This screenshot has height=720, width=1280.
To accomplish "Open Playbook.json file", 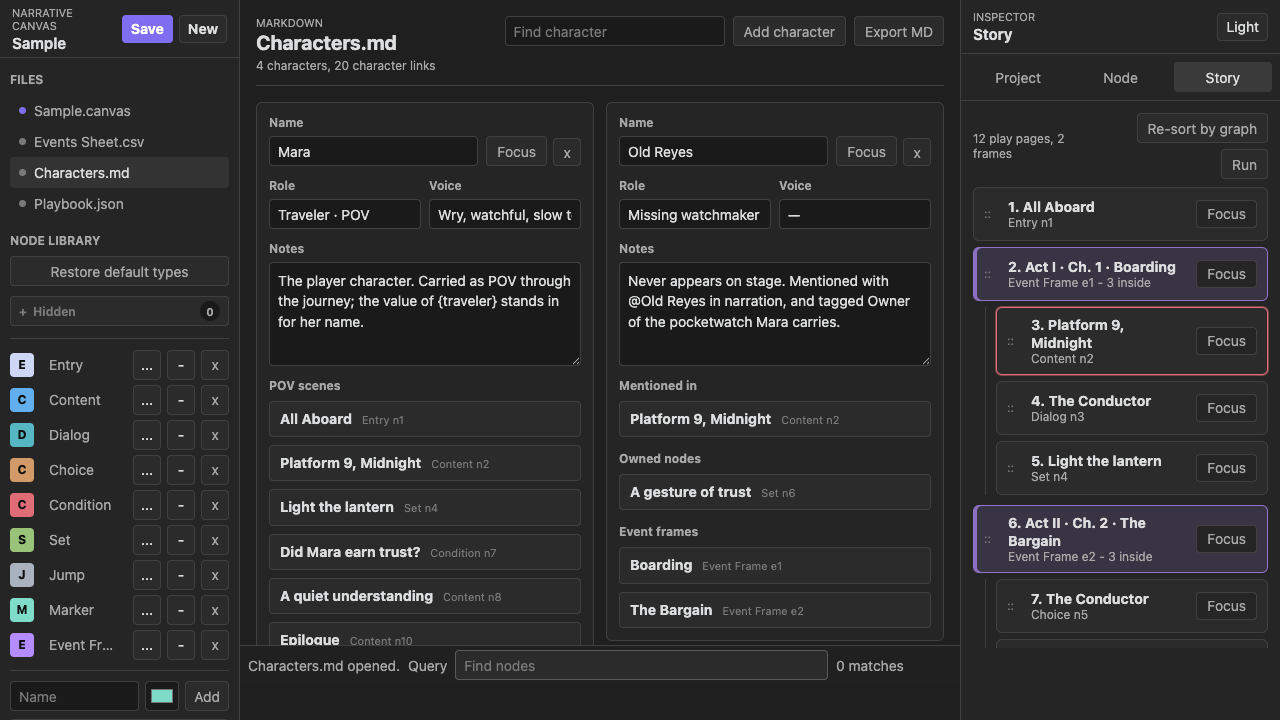I will coord(119,204).
